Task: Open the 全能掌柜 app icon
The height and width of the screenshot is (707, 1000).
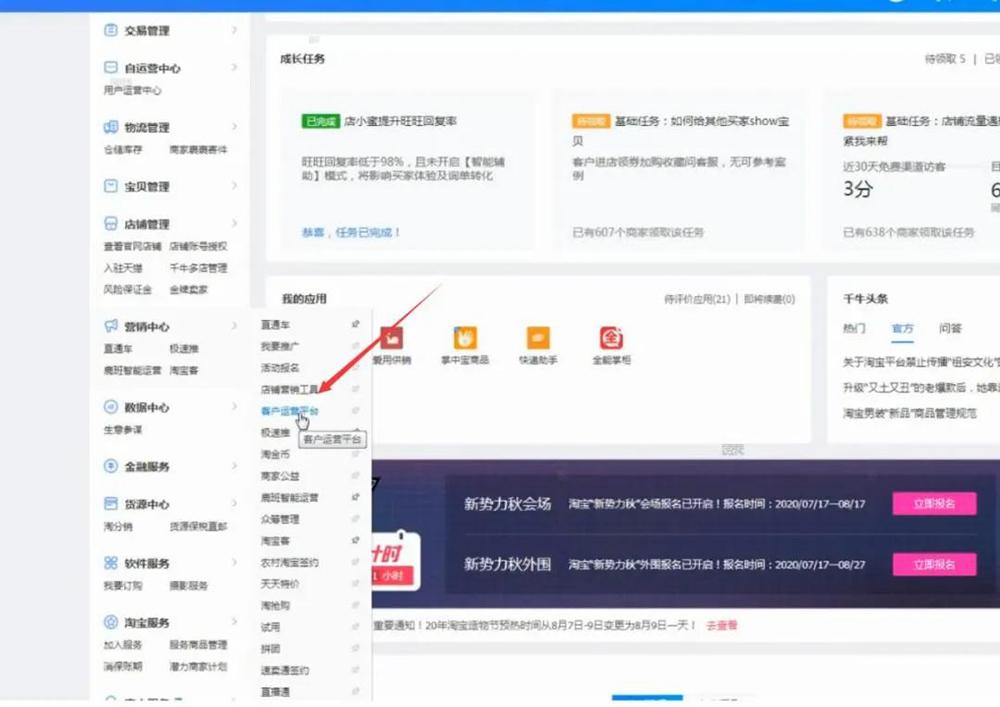Action: (611, 338)
